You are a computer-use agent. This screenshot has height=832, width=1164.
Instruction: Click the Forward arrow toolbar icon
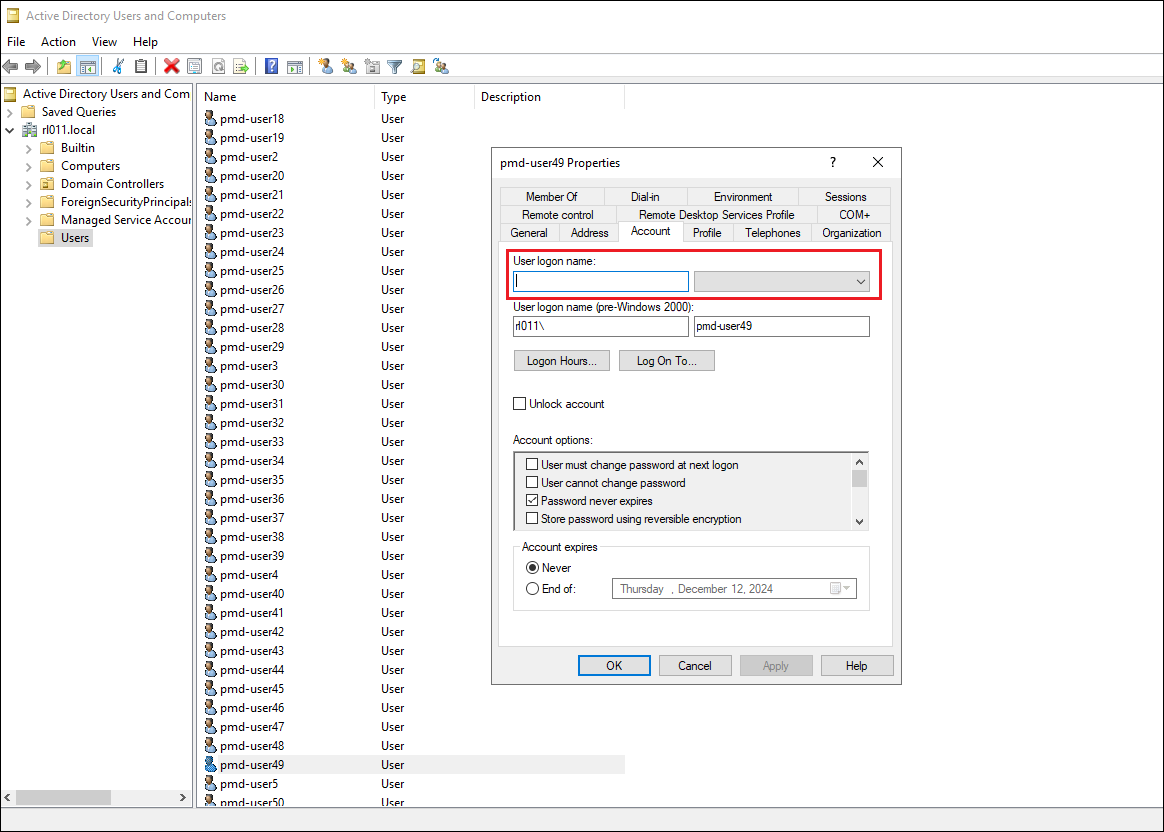pyautogui.click(x=33, y=67)
